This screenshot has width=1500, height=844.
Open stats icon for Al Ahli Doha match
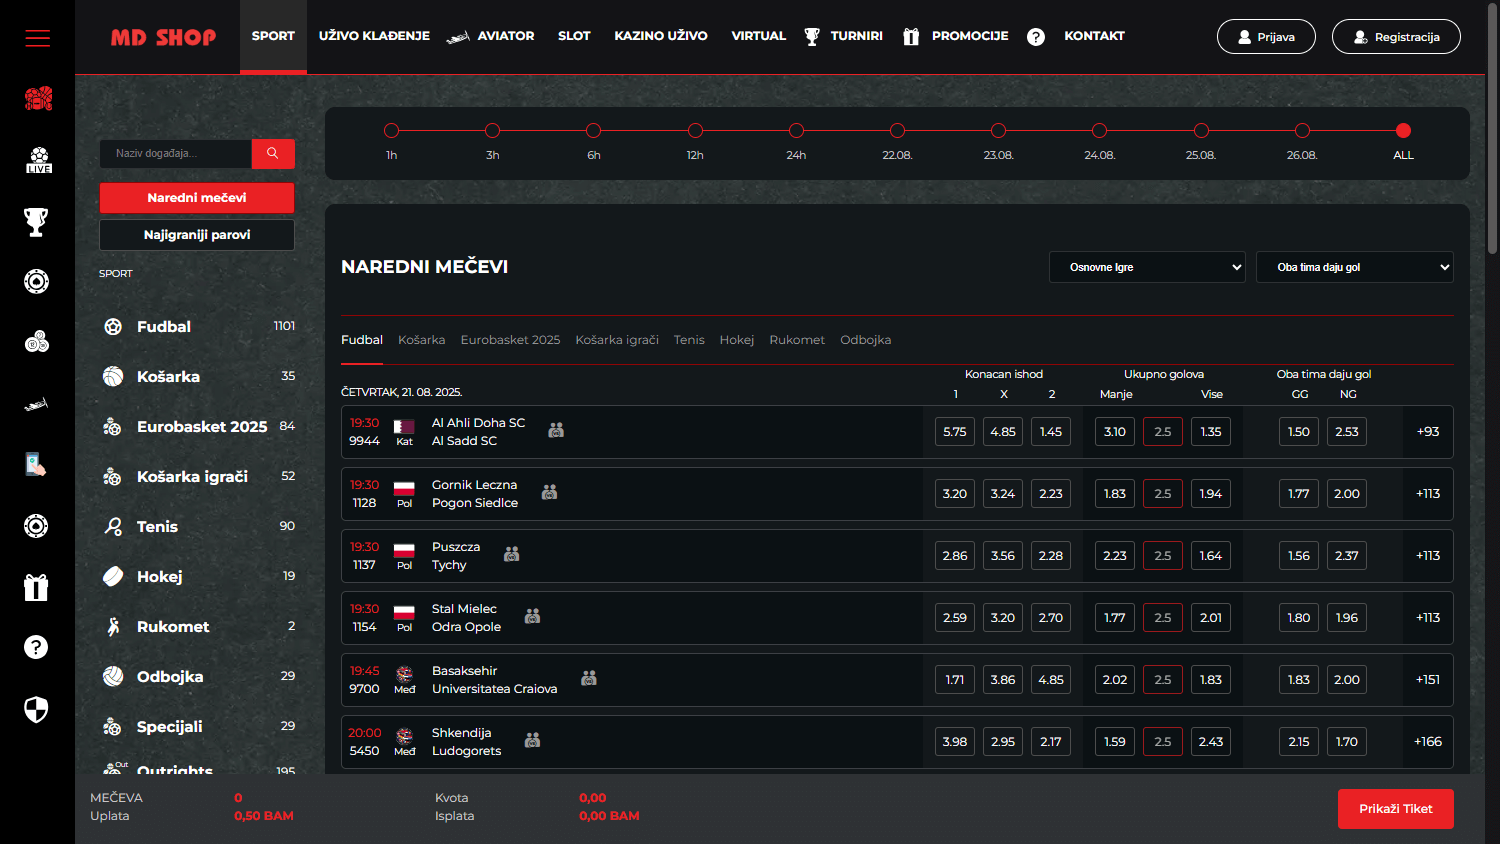pos(556,430)
